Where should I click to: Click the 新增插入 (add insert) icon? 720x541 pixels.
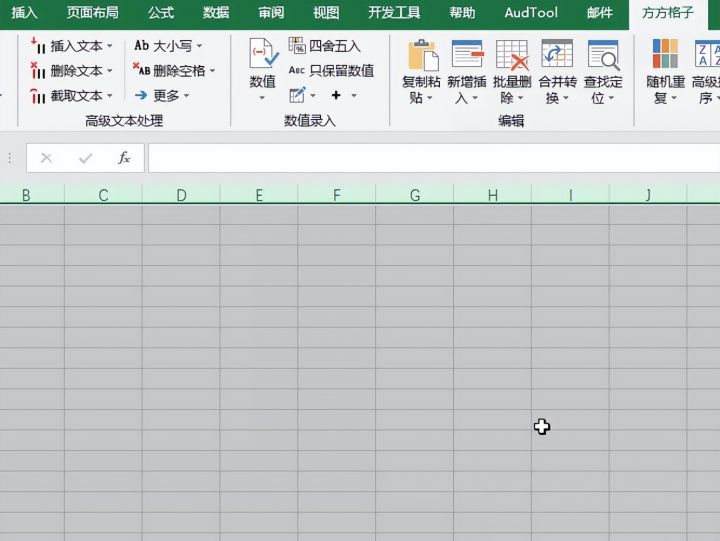pyautogui.click(x=467, y=55)
